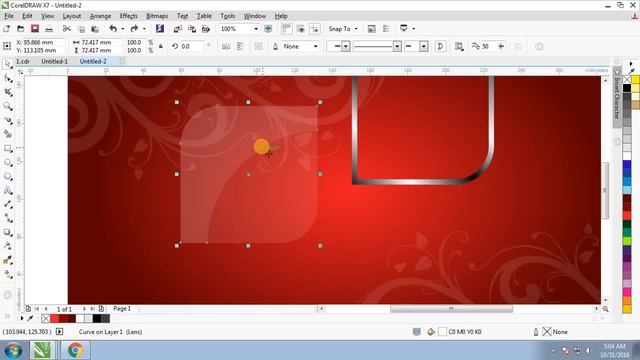640x360 pixels.
Task: Click the New document icon
Action: [7, 29]
